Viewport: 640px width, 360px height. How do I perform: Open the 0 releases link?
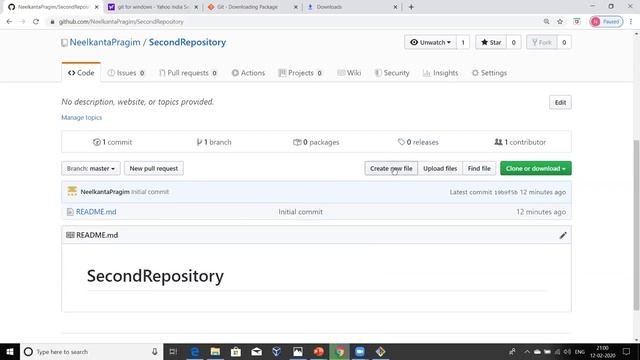(418, 142)
